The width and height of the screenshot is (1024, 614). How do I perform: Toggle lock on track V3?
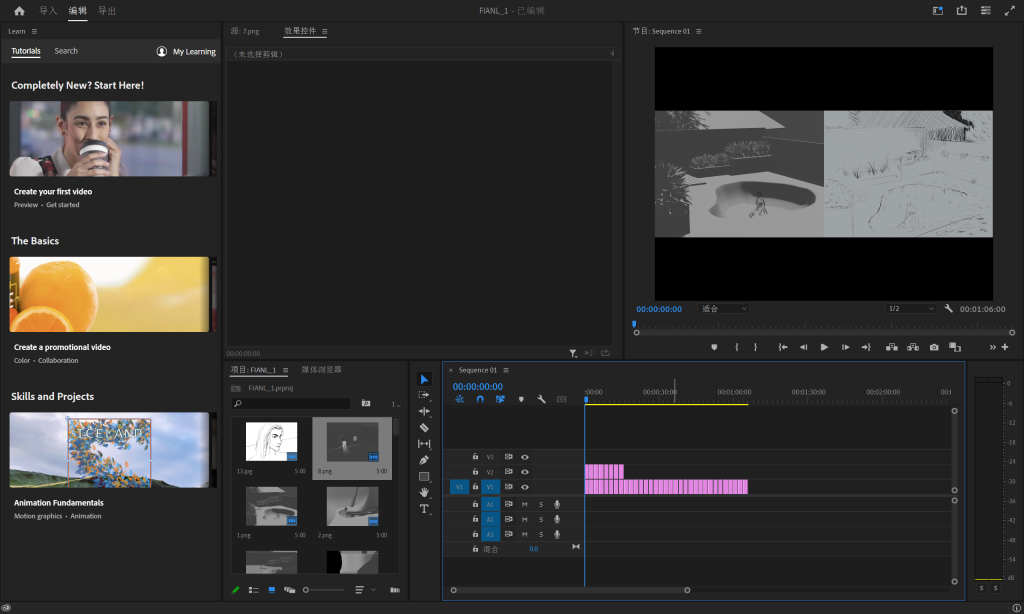coord(475,457)
